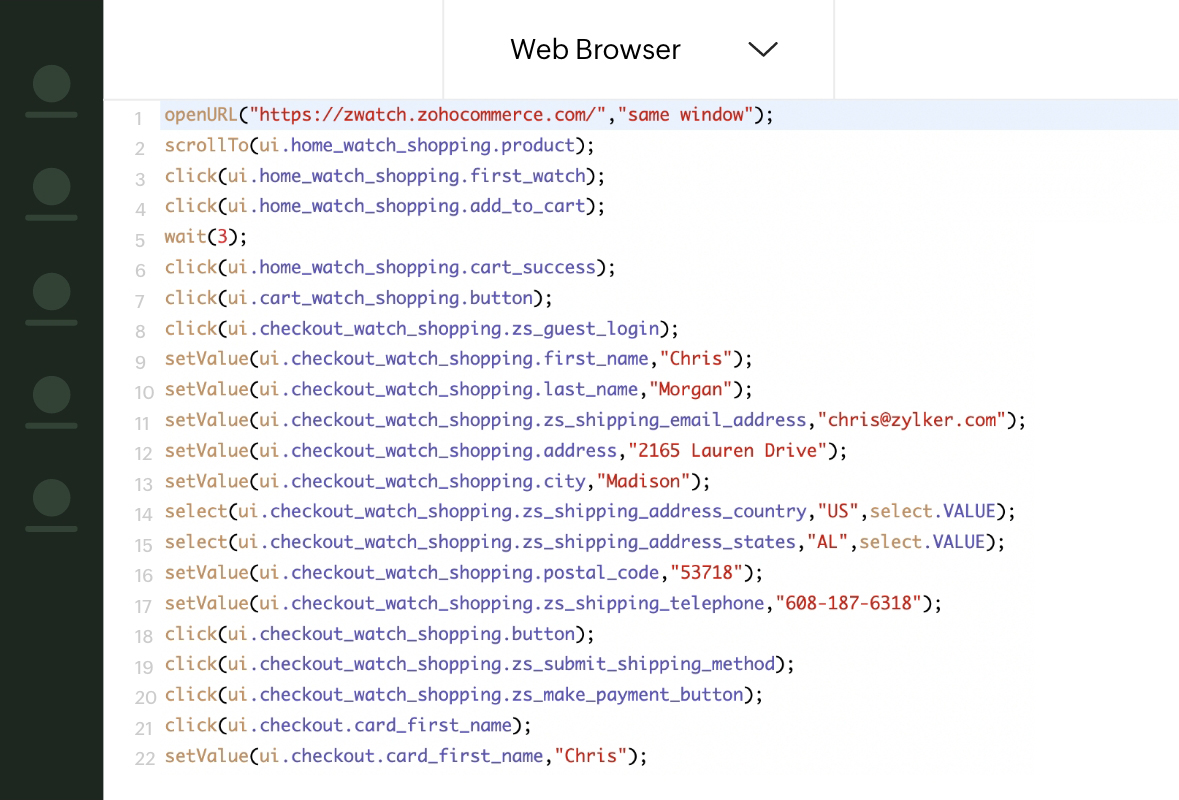Select line 3 click first_watch statement
Screen dimensions: 1179x800
coord(384,176)
